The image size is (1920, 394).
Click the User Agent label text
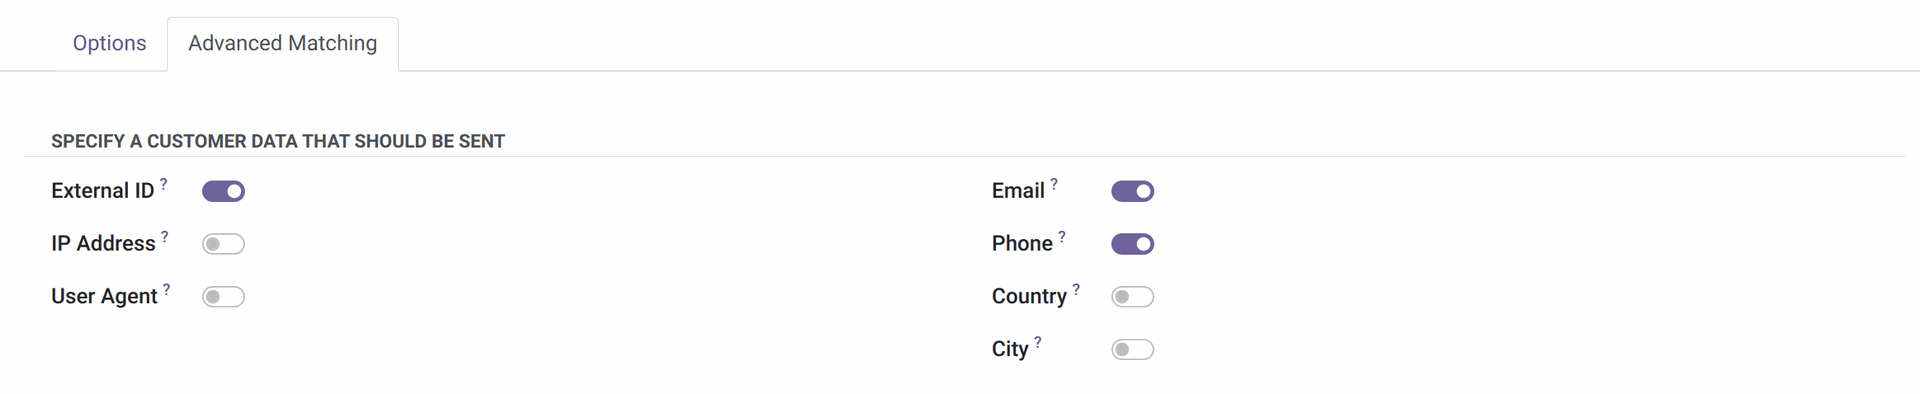tap(104, 297)
